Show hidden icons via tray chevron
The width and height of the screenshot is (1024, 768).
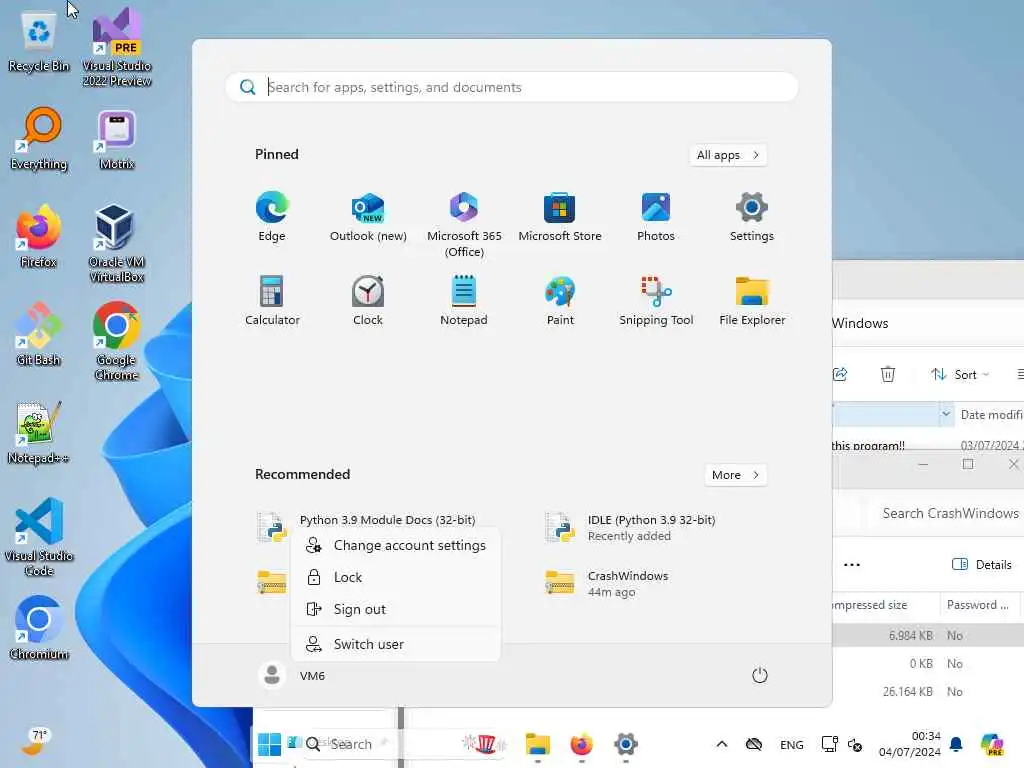722,744
